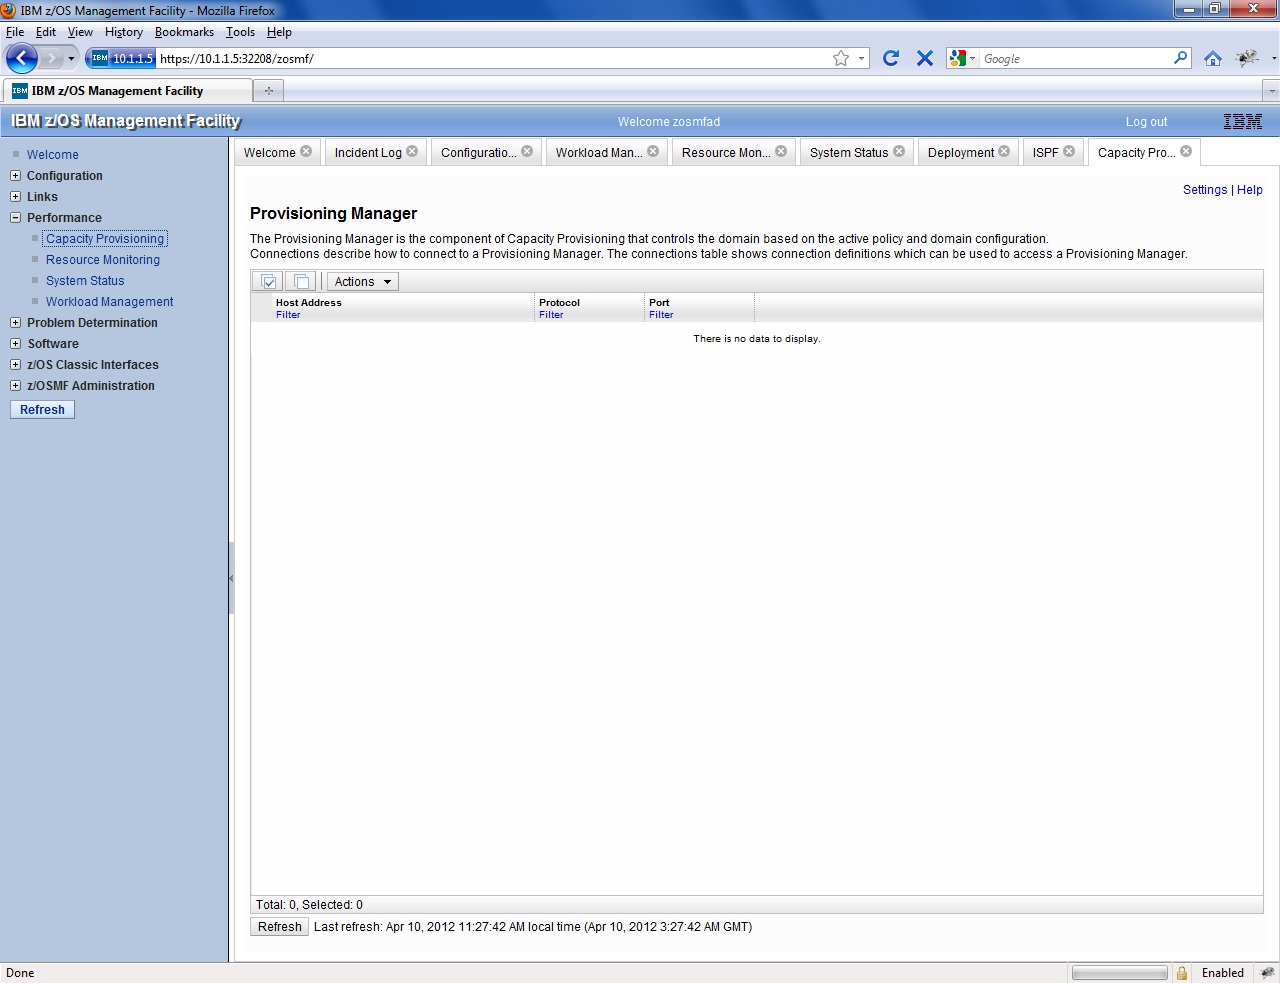Open the search engine selector dropdown
This screenshot has width=1280, height=984.
coord(962,58)
